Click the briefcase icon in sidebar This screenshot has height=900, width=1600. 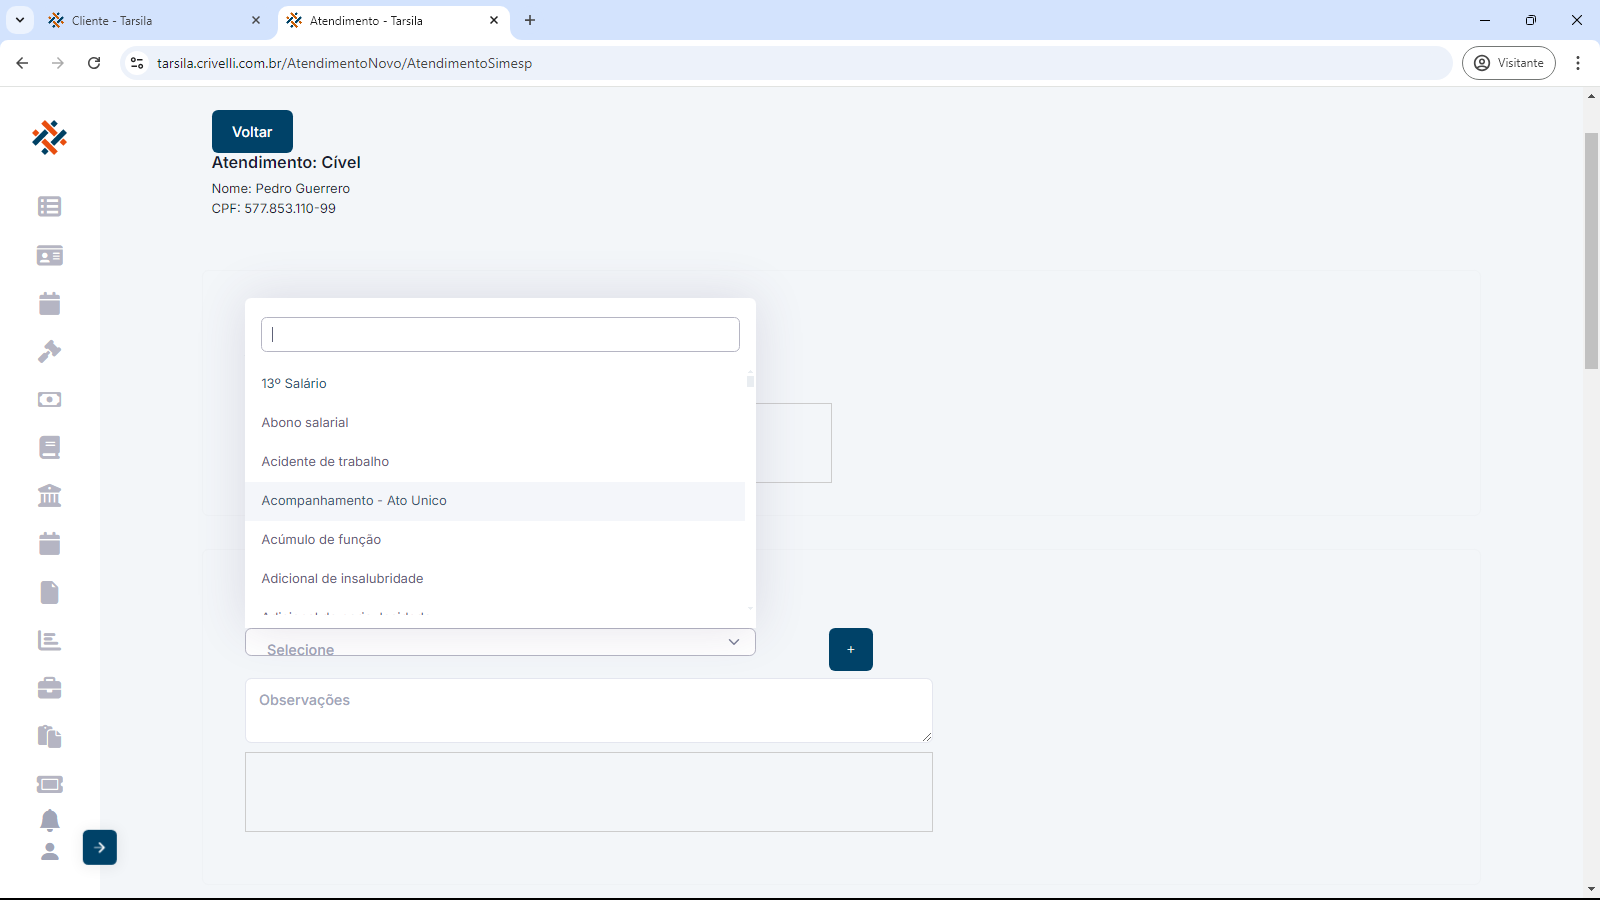(49, 688)
